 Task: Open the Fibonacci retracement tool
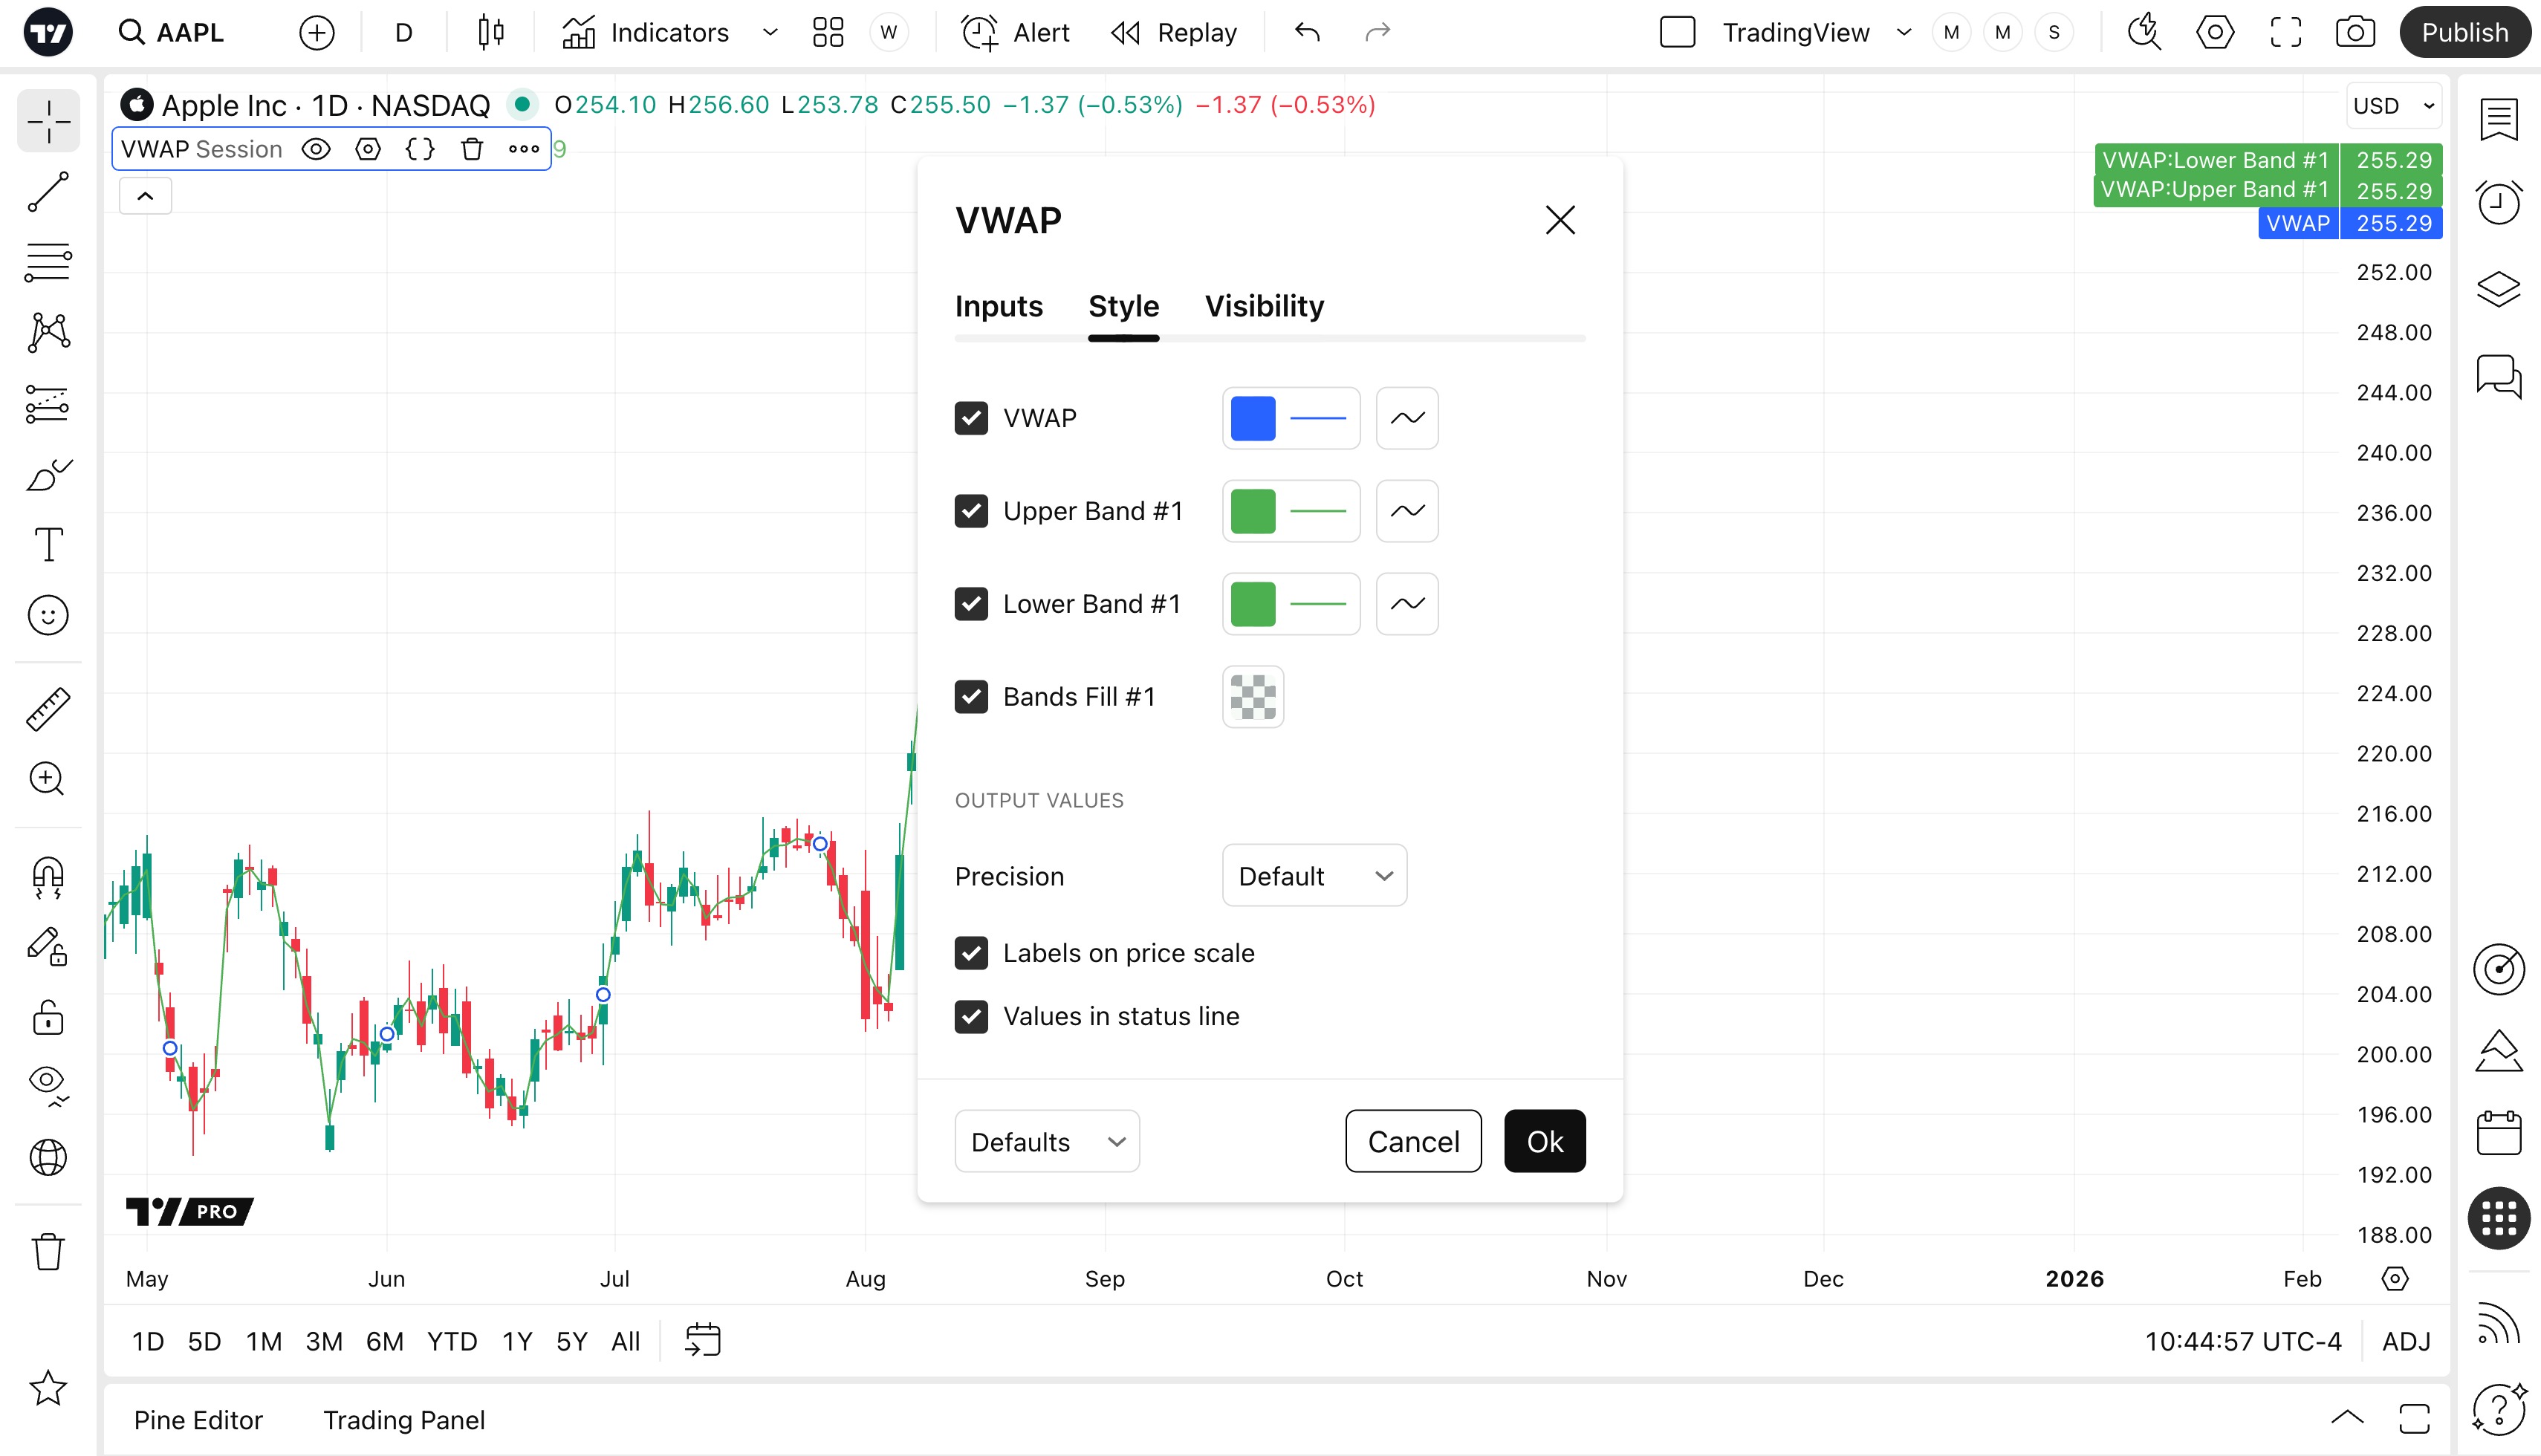tap(48, 263)
